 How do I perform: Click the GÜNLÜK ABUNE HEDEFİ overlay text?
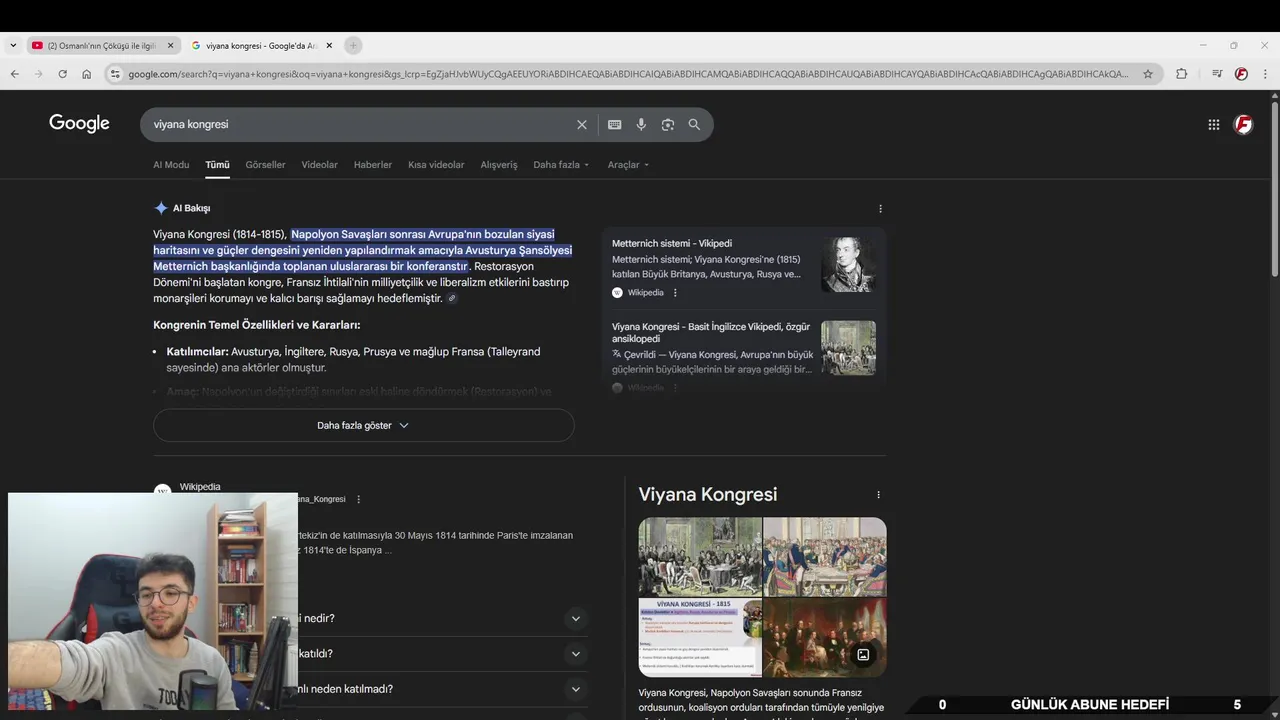coord(1089,705)
